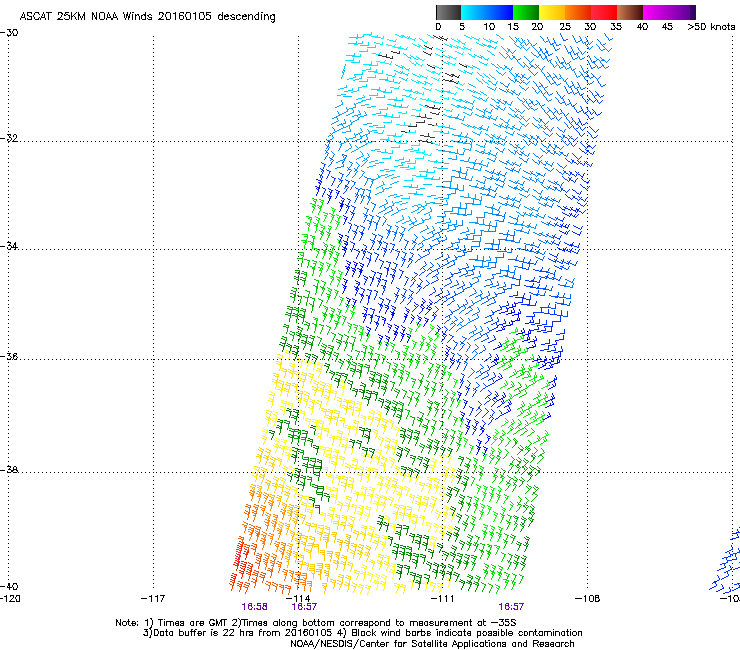Click the latitude label '-34'
Viewport: 740px width, 650px height.
click(9, 246)
